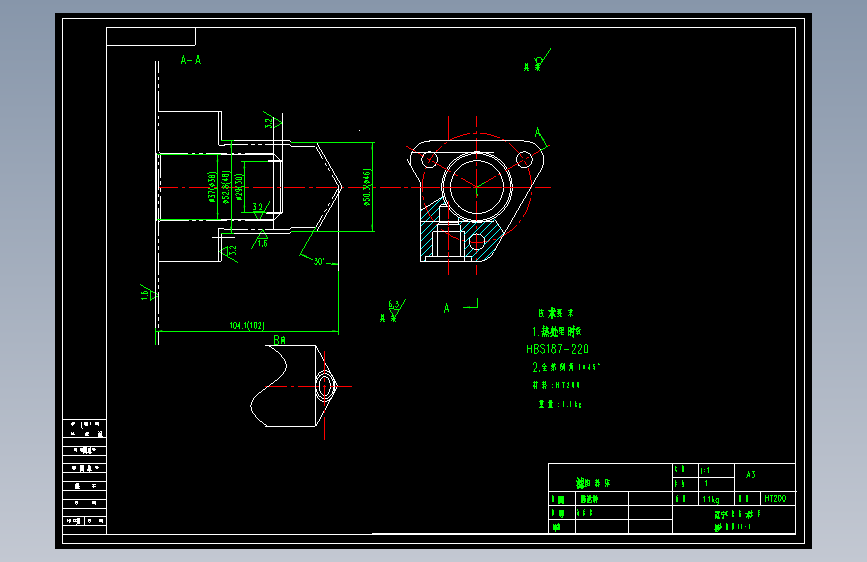Select the "HBS187-220" hardness note
This screenshot has width=867, height=562.
click(x=557, y=349)
